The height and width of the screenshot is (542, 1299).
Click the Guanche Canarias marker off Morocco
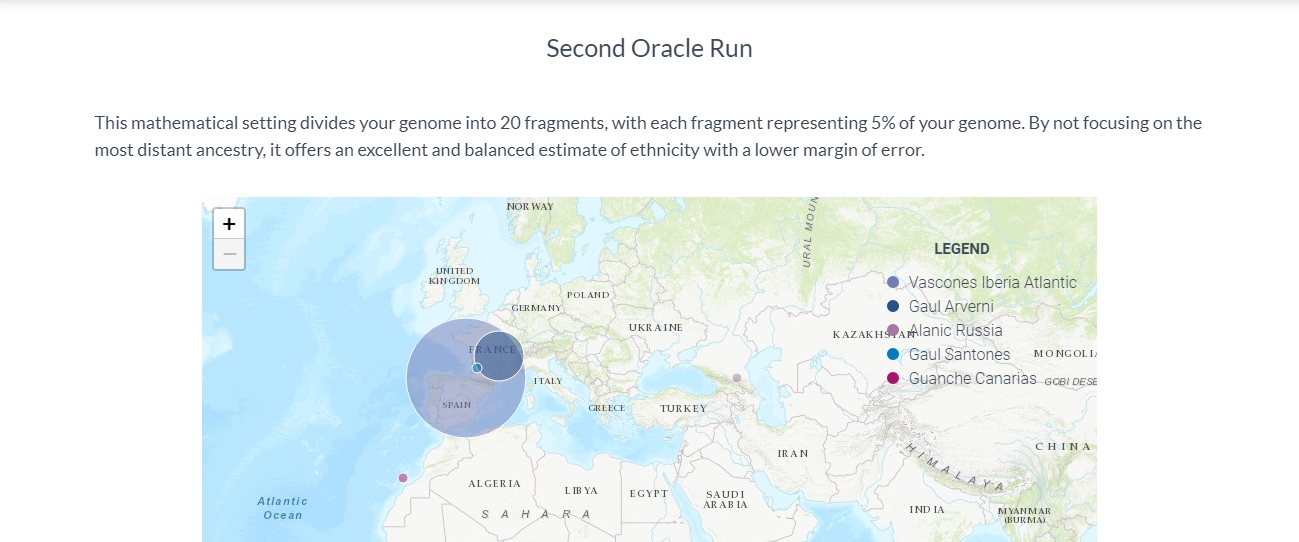click(403, 478)
